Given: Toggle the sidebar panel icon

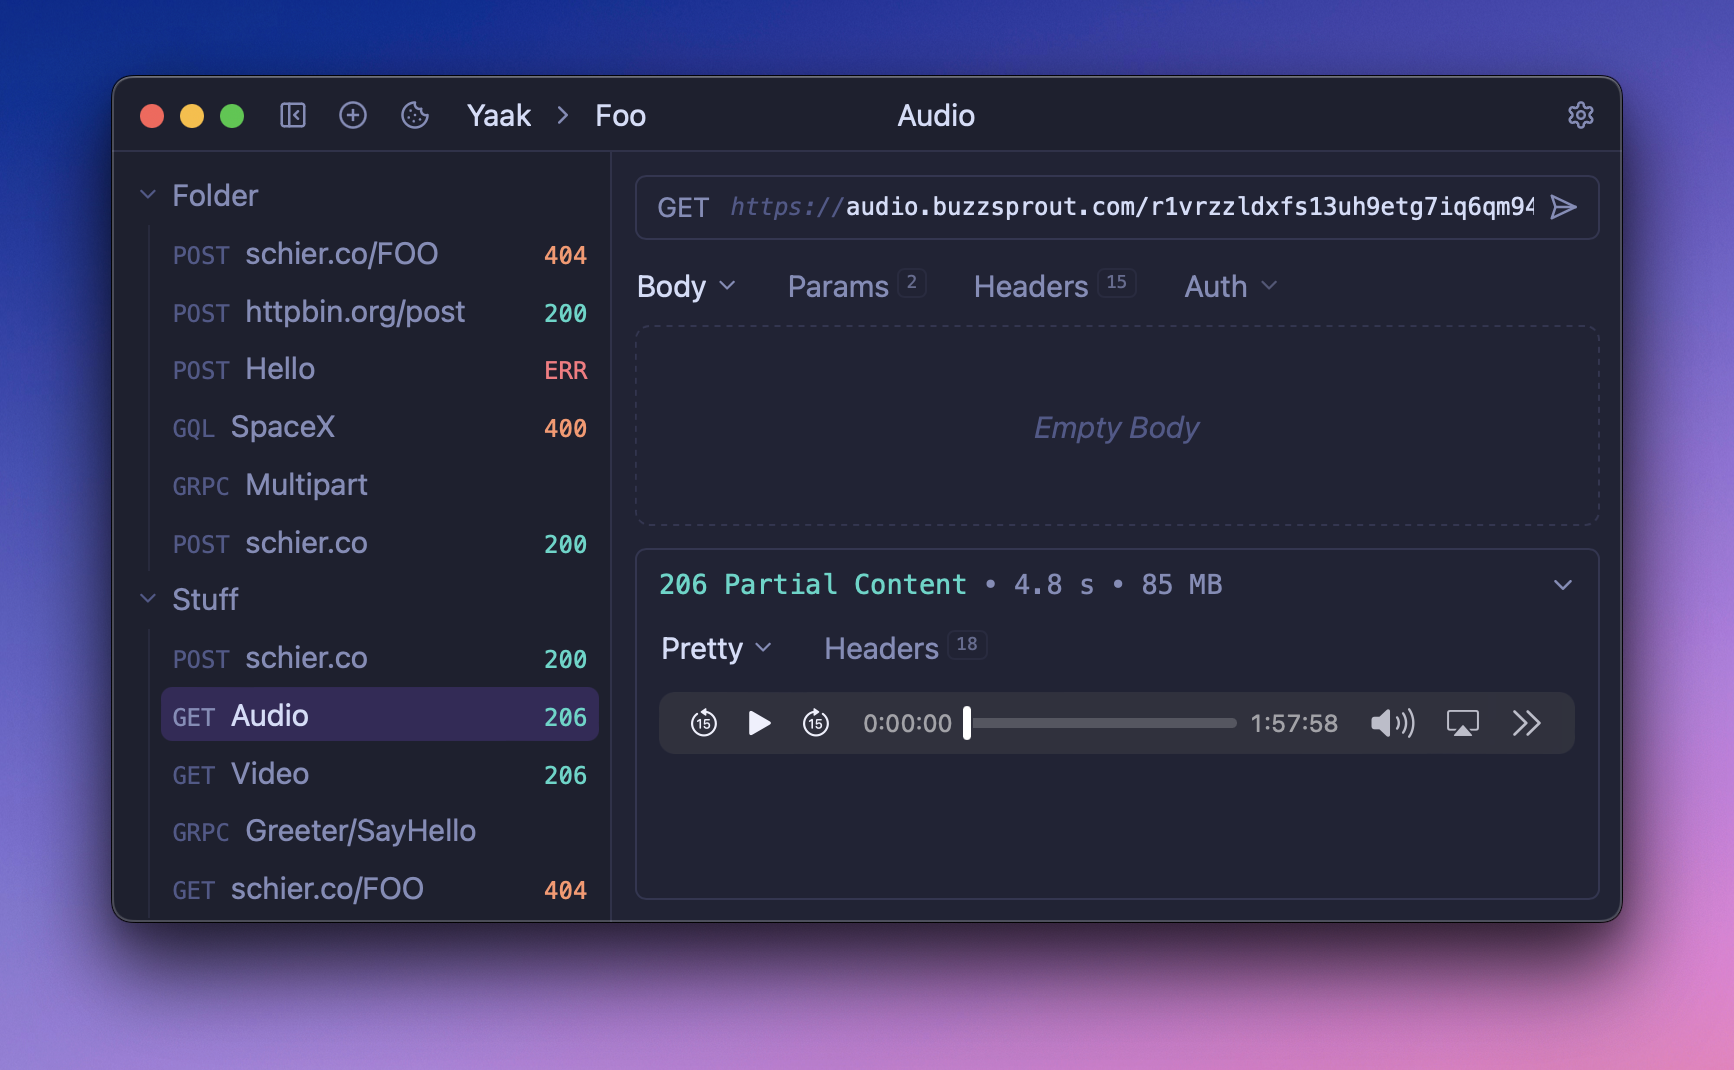Looking at the screenshot, I should [293, 115].
